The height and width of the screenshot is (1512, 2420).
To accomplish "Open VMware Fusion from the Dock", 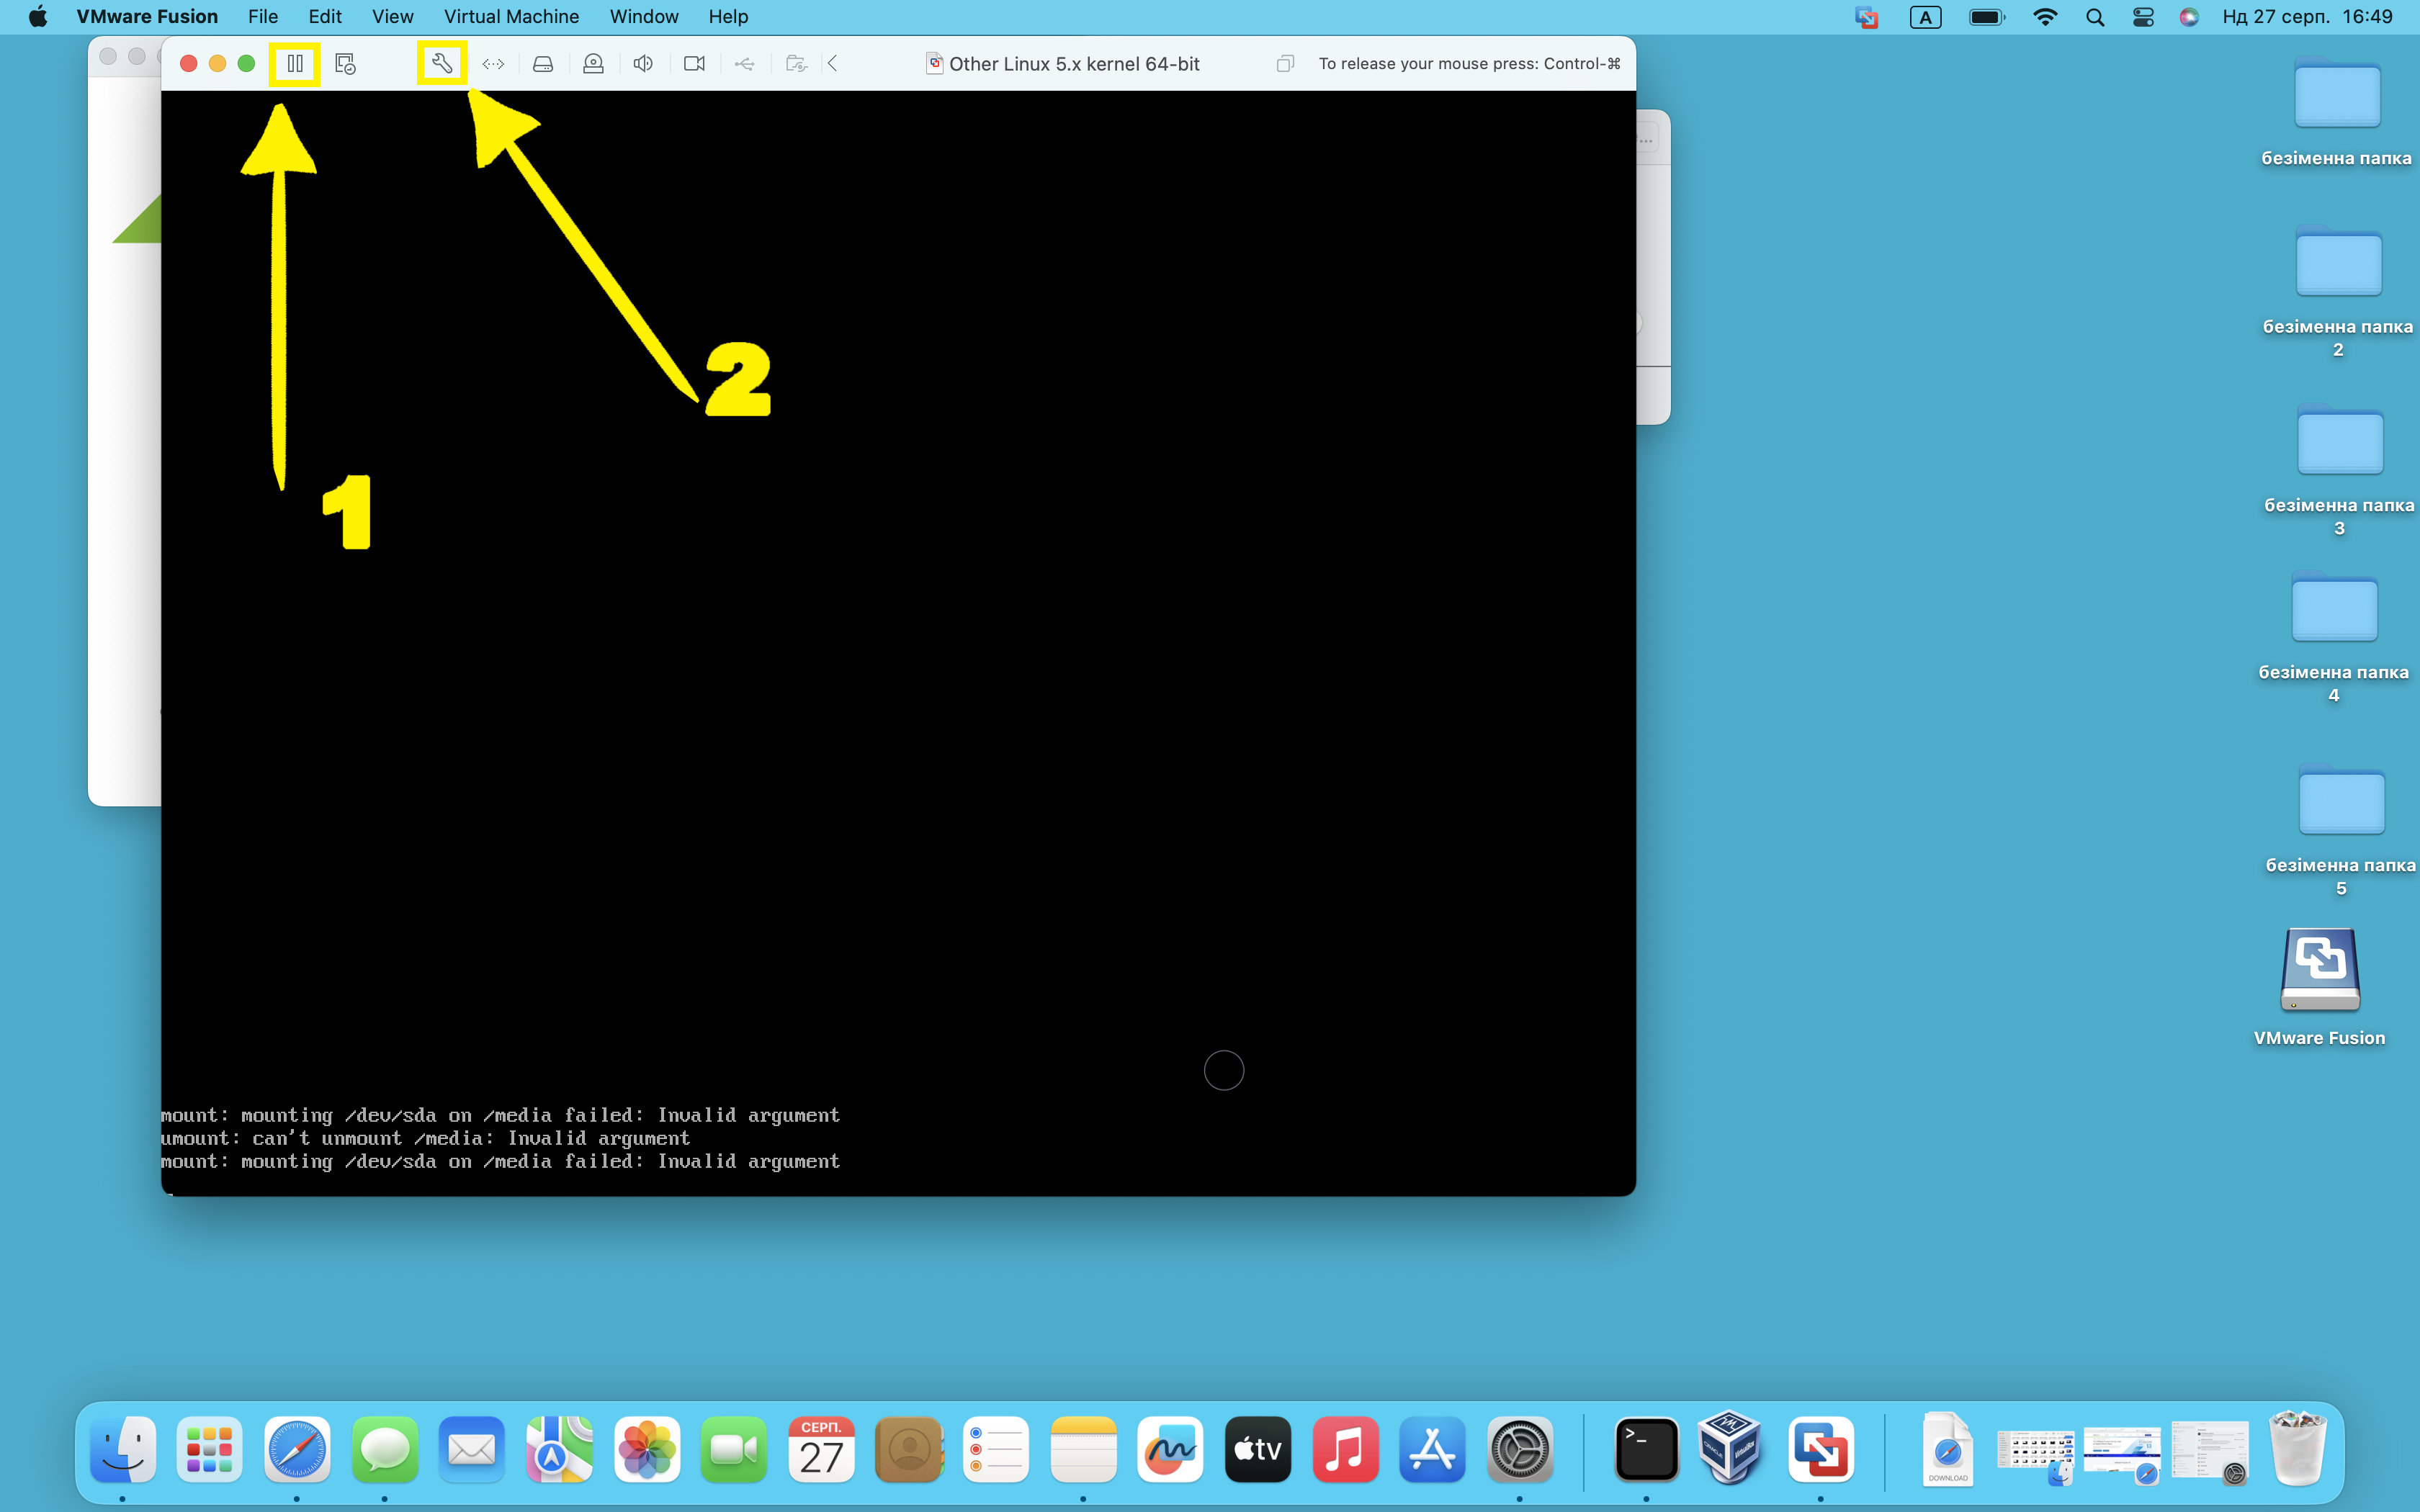I will [1821, 1449].
